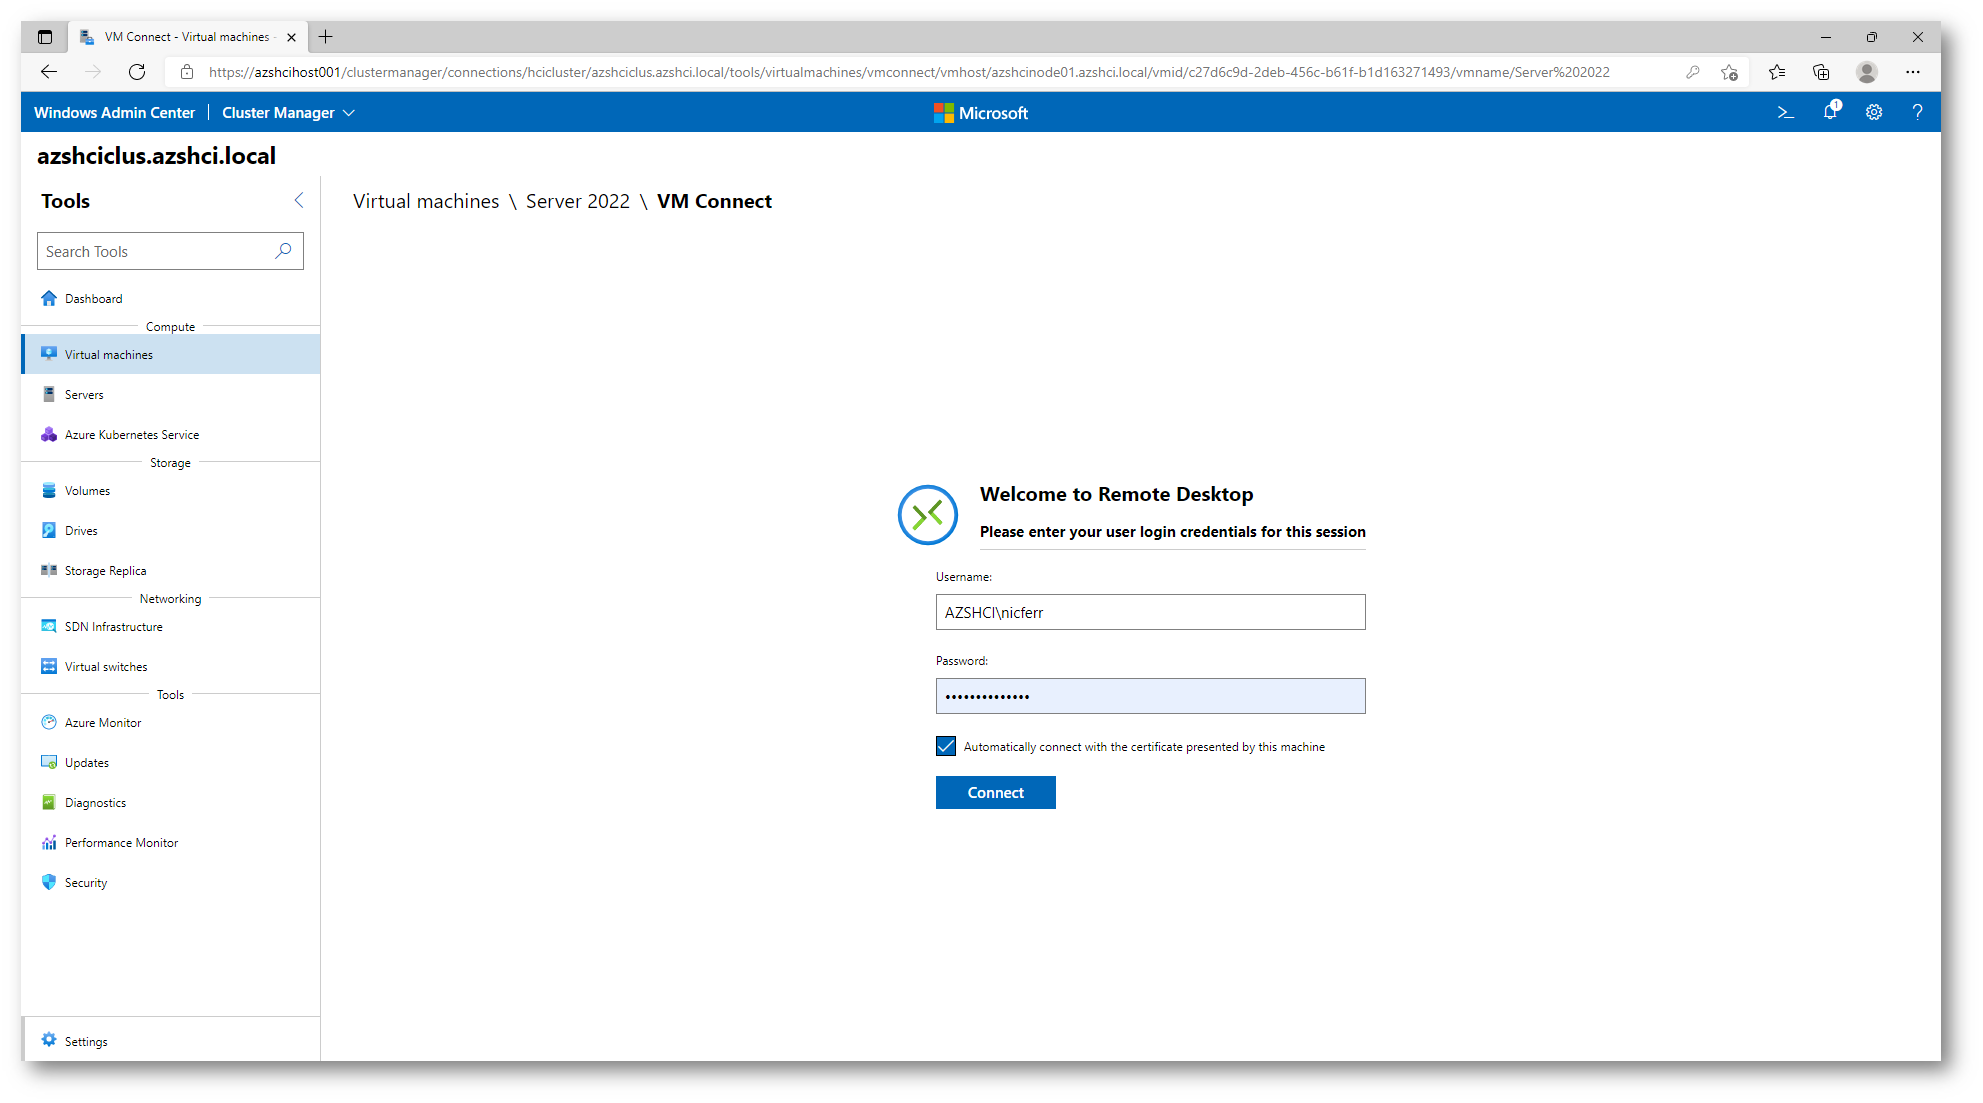Click the Connect button

click(995, 793)
